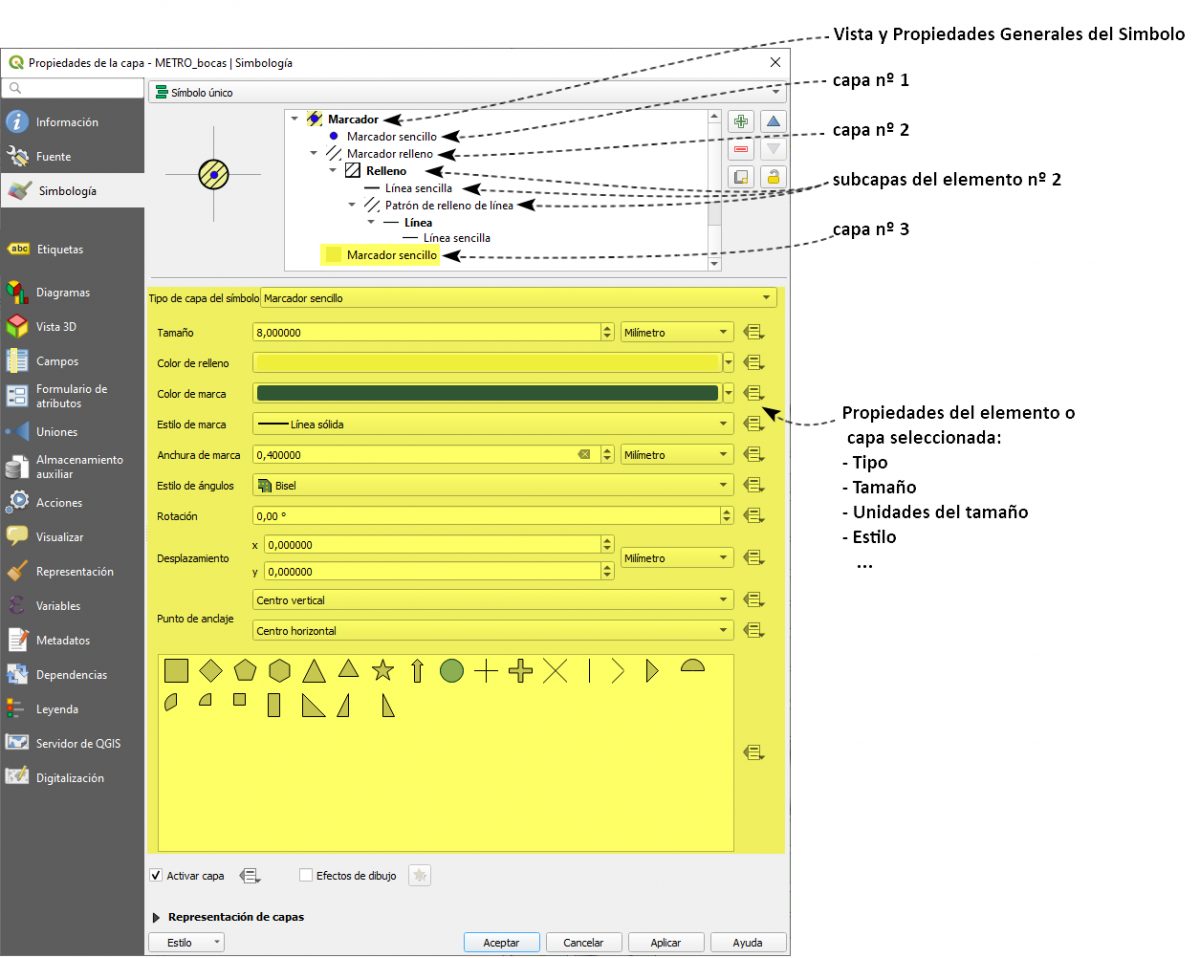This screenshot has width=1200, height=958.
Task: Collapse the Relleno tree node
Action: point(332,171)
